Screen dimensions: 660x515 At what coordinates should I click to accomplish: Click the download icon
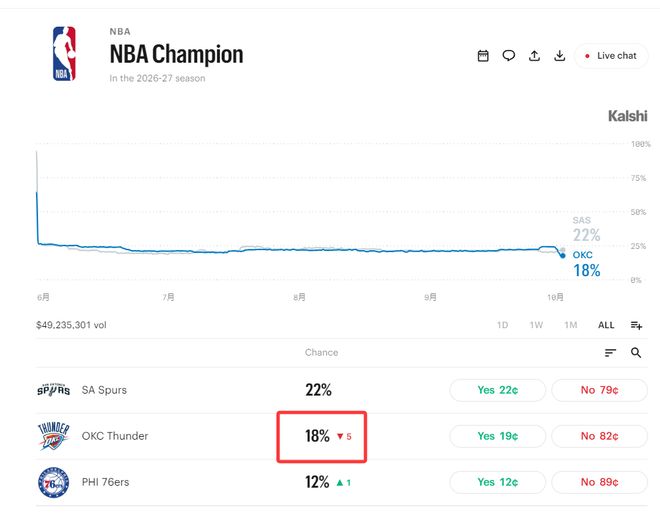click(x=559, y=56)
